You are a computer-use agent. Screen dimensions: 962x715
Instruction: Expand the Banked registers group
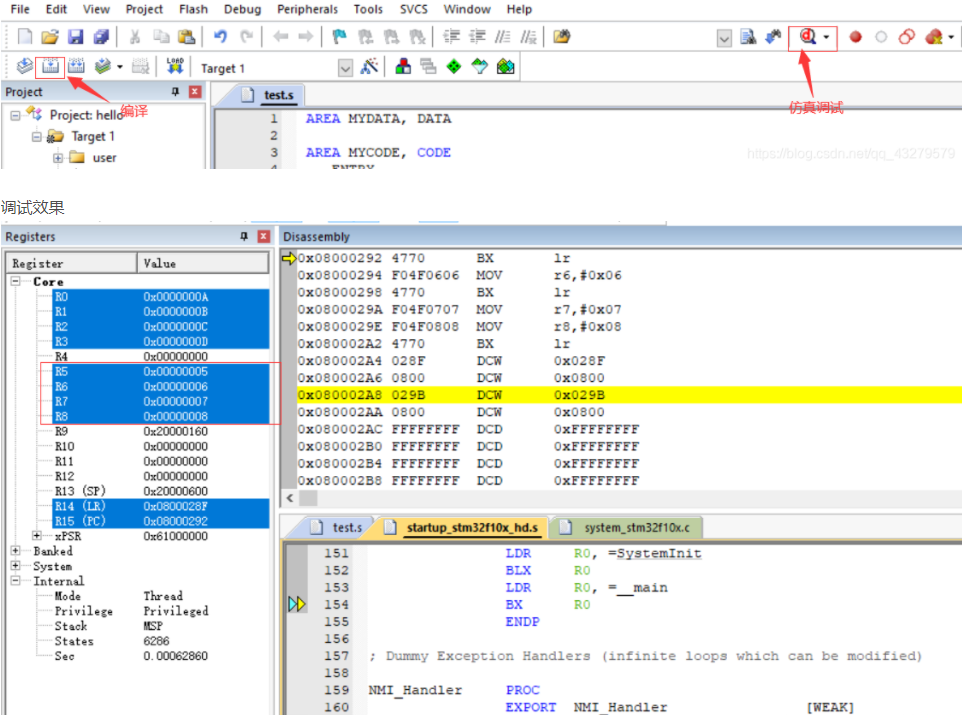[x=15, y=551]
